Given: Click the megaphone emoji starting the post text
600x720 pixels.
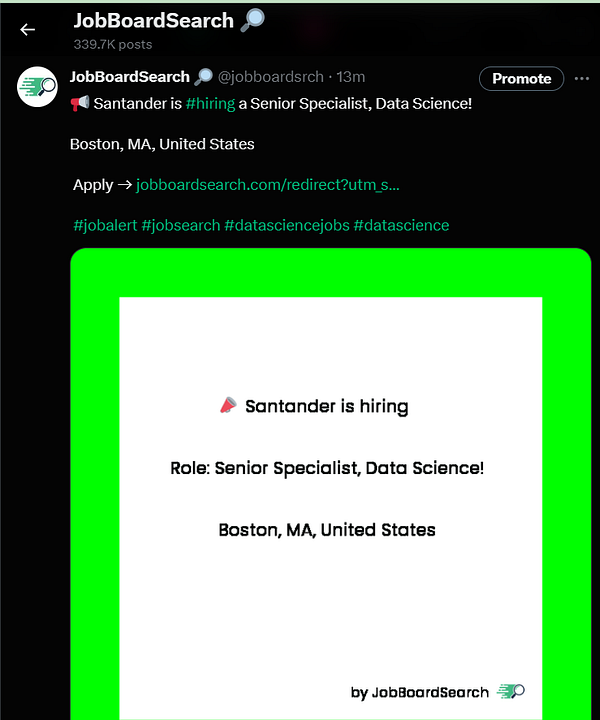Looking at the screenshot, I should [79, 104].
